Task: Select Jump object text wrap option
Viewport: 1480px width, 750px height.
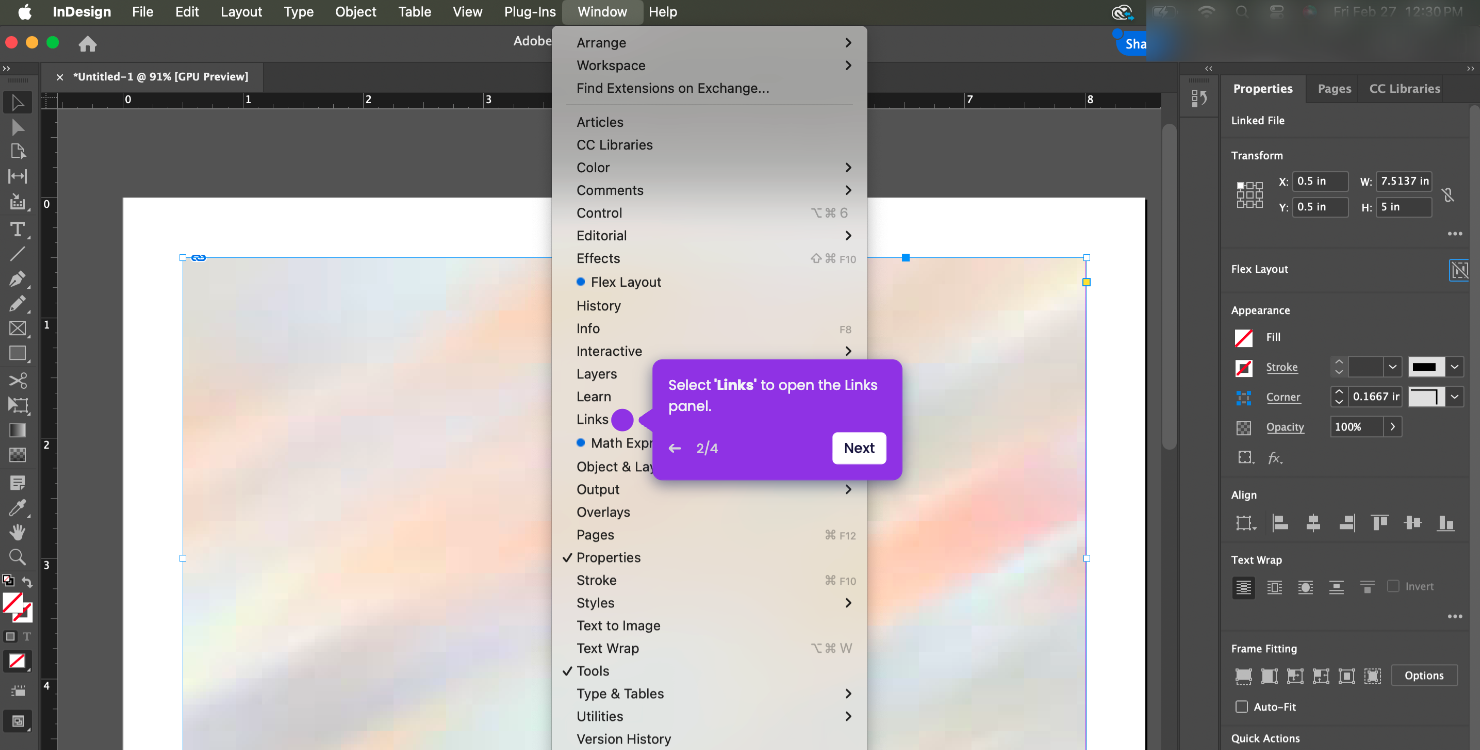Action: pyautogui.click(x=1336, y=587)
